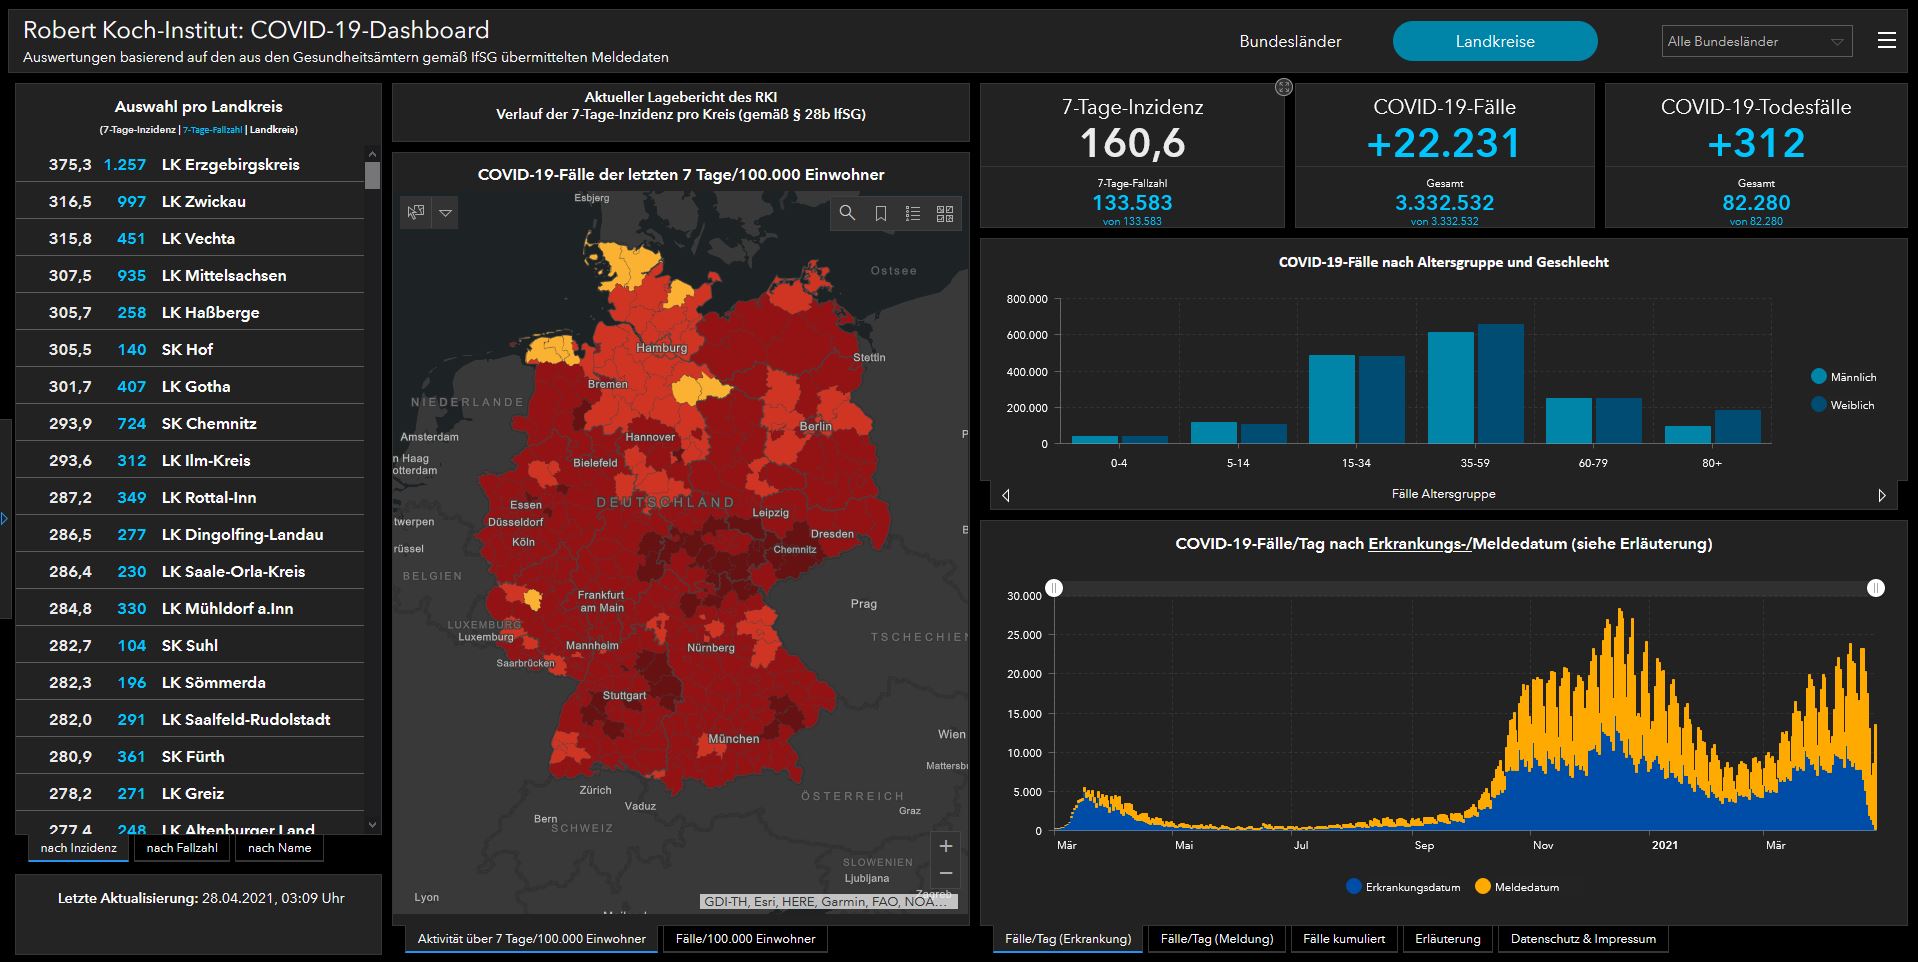The image size is (1918, 962).
Task: Show the map legend list icon
Action: click(912, 213)
